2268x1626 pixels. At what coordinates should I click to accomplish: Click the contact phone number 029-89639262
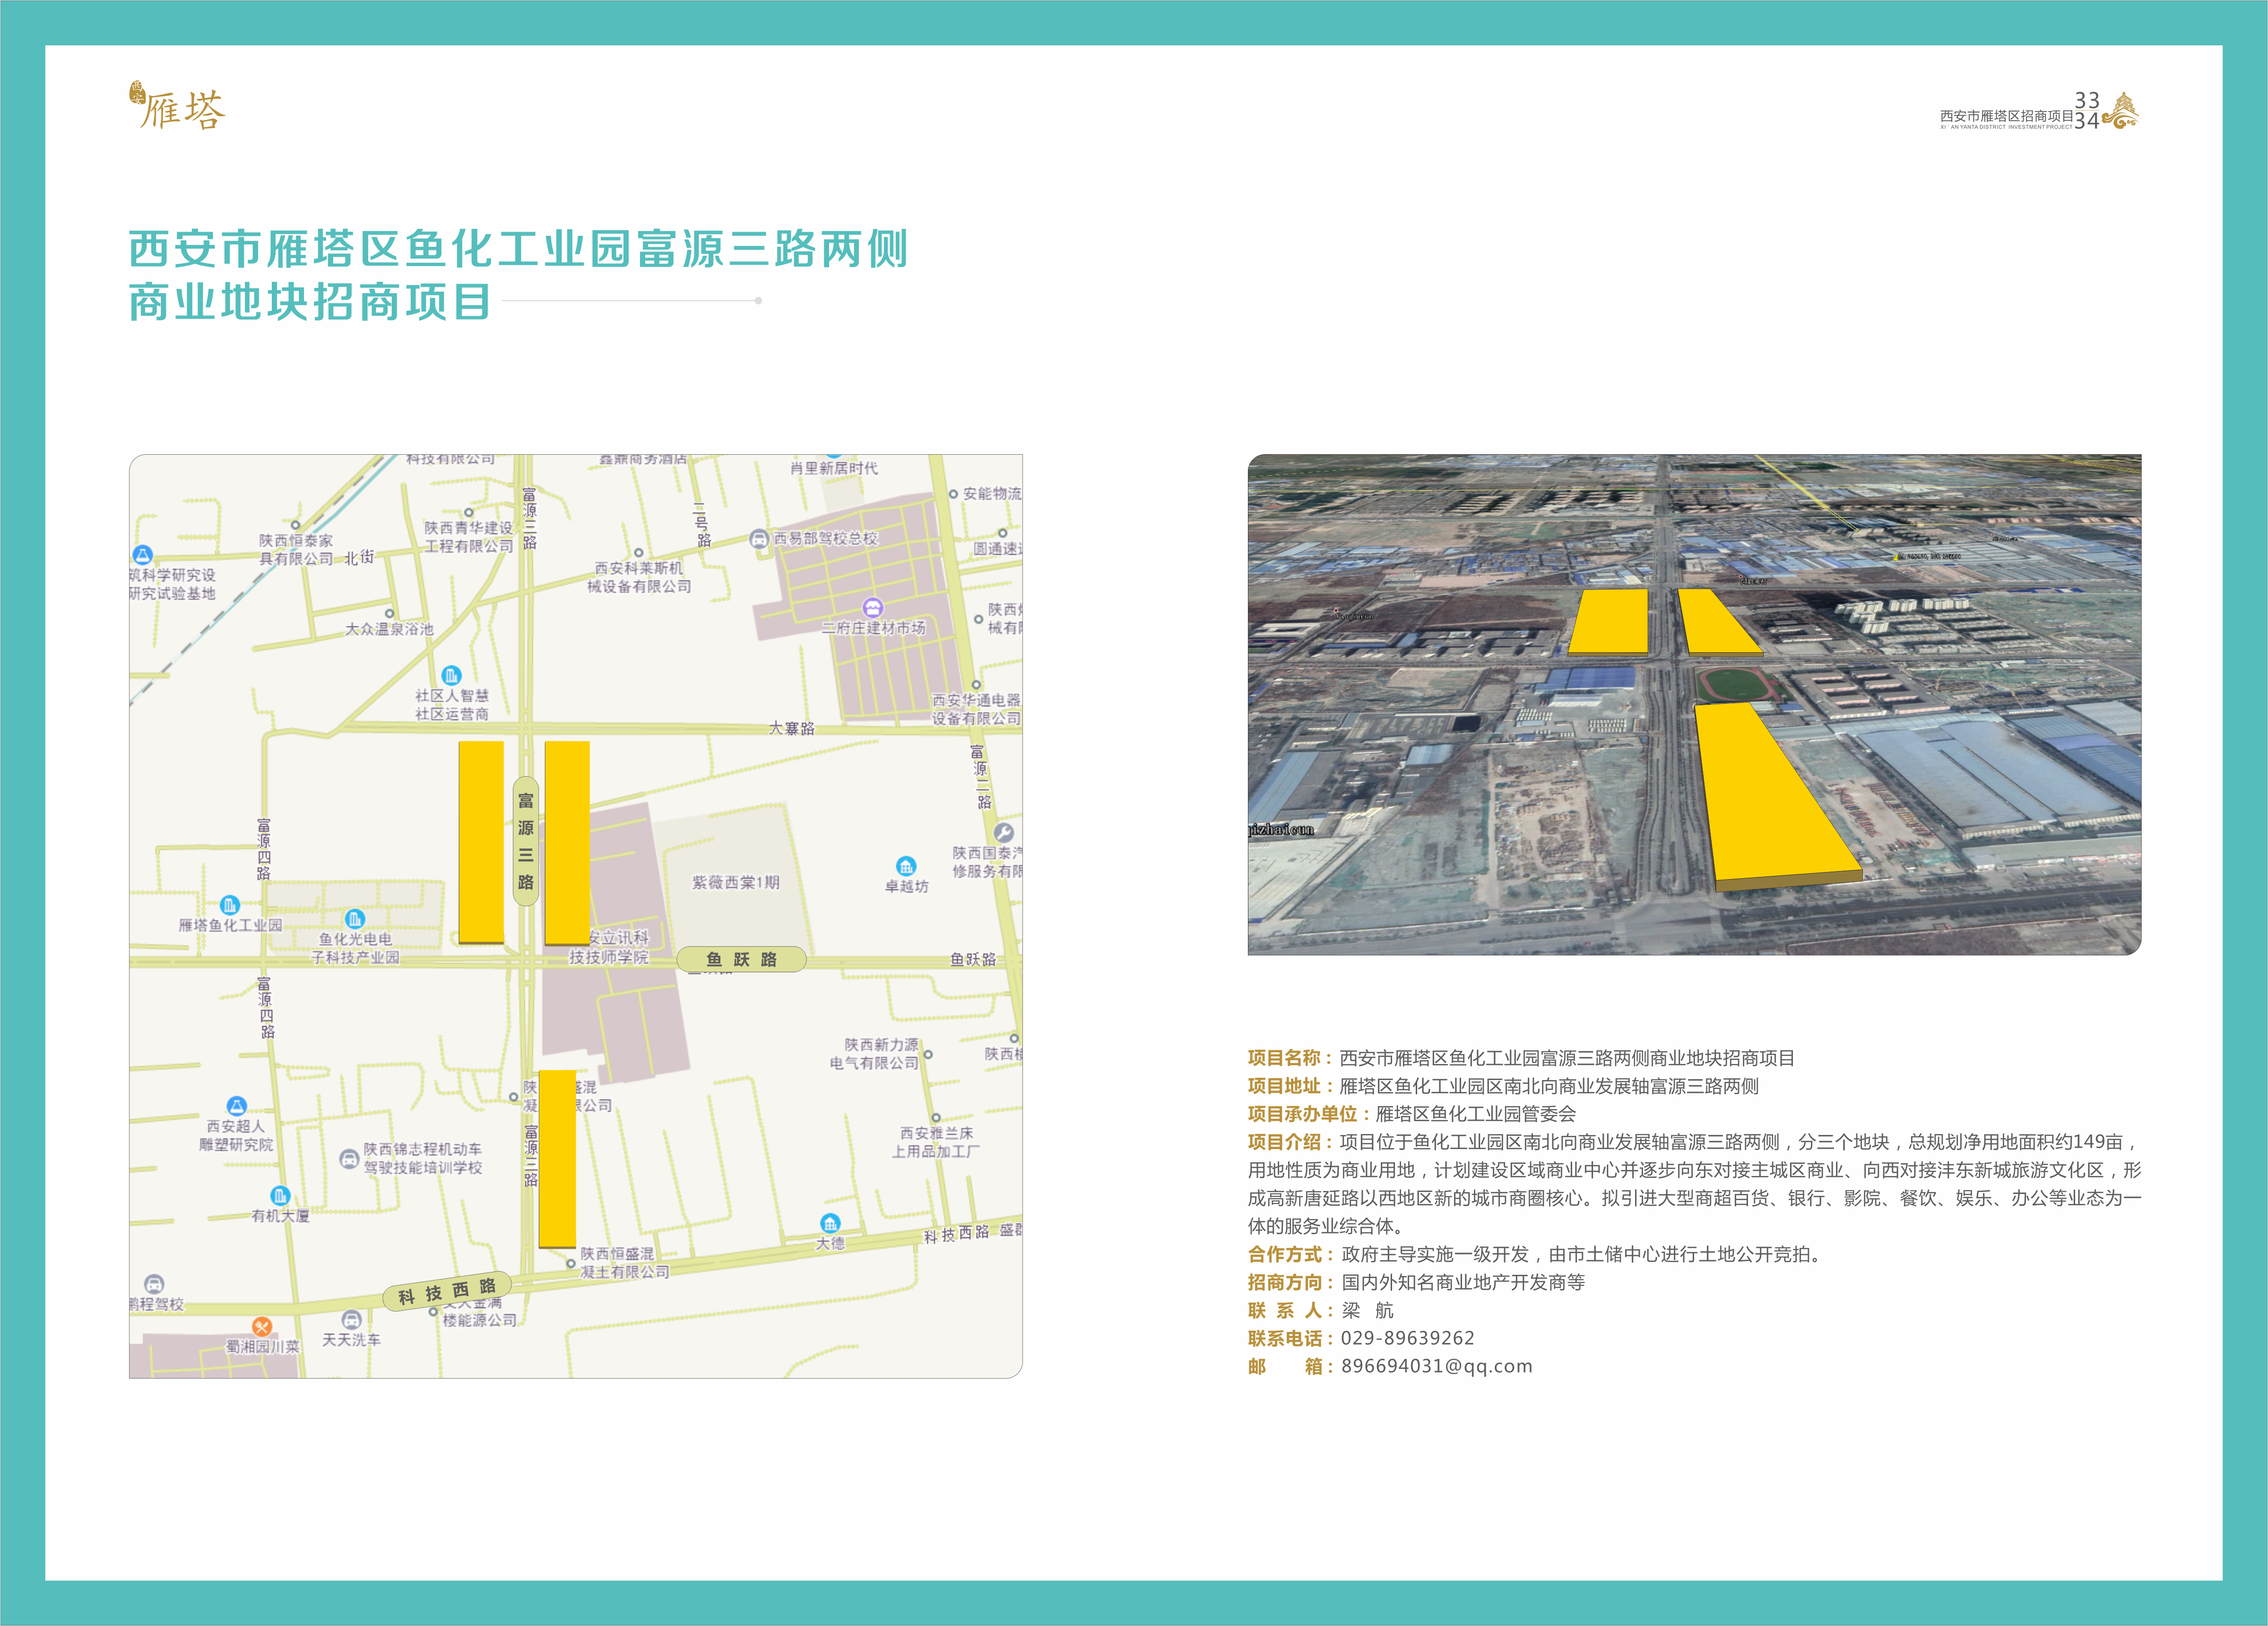[x=1407, y=1338]
